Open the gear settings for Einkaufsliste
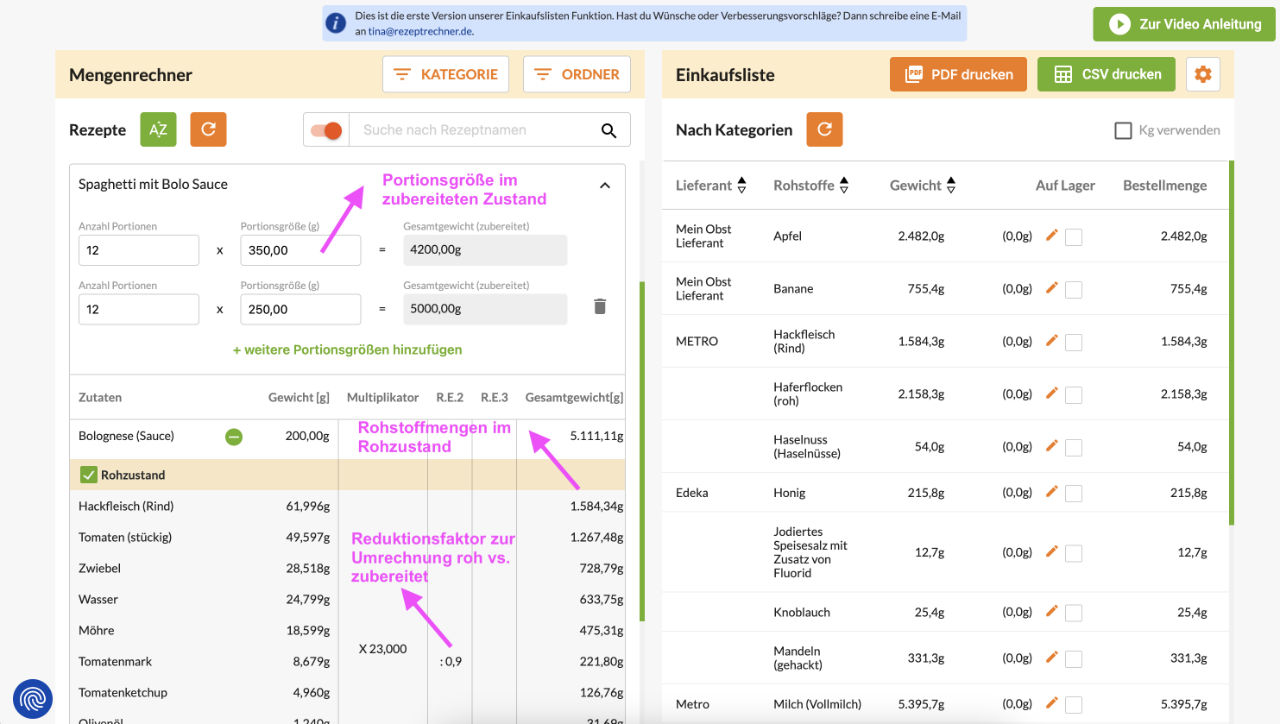The width and height of the screenshot is (1280, 724). [x=1203, y=74]
